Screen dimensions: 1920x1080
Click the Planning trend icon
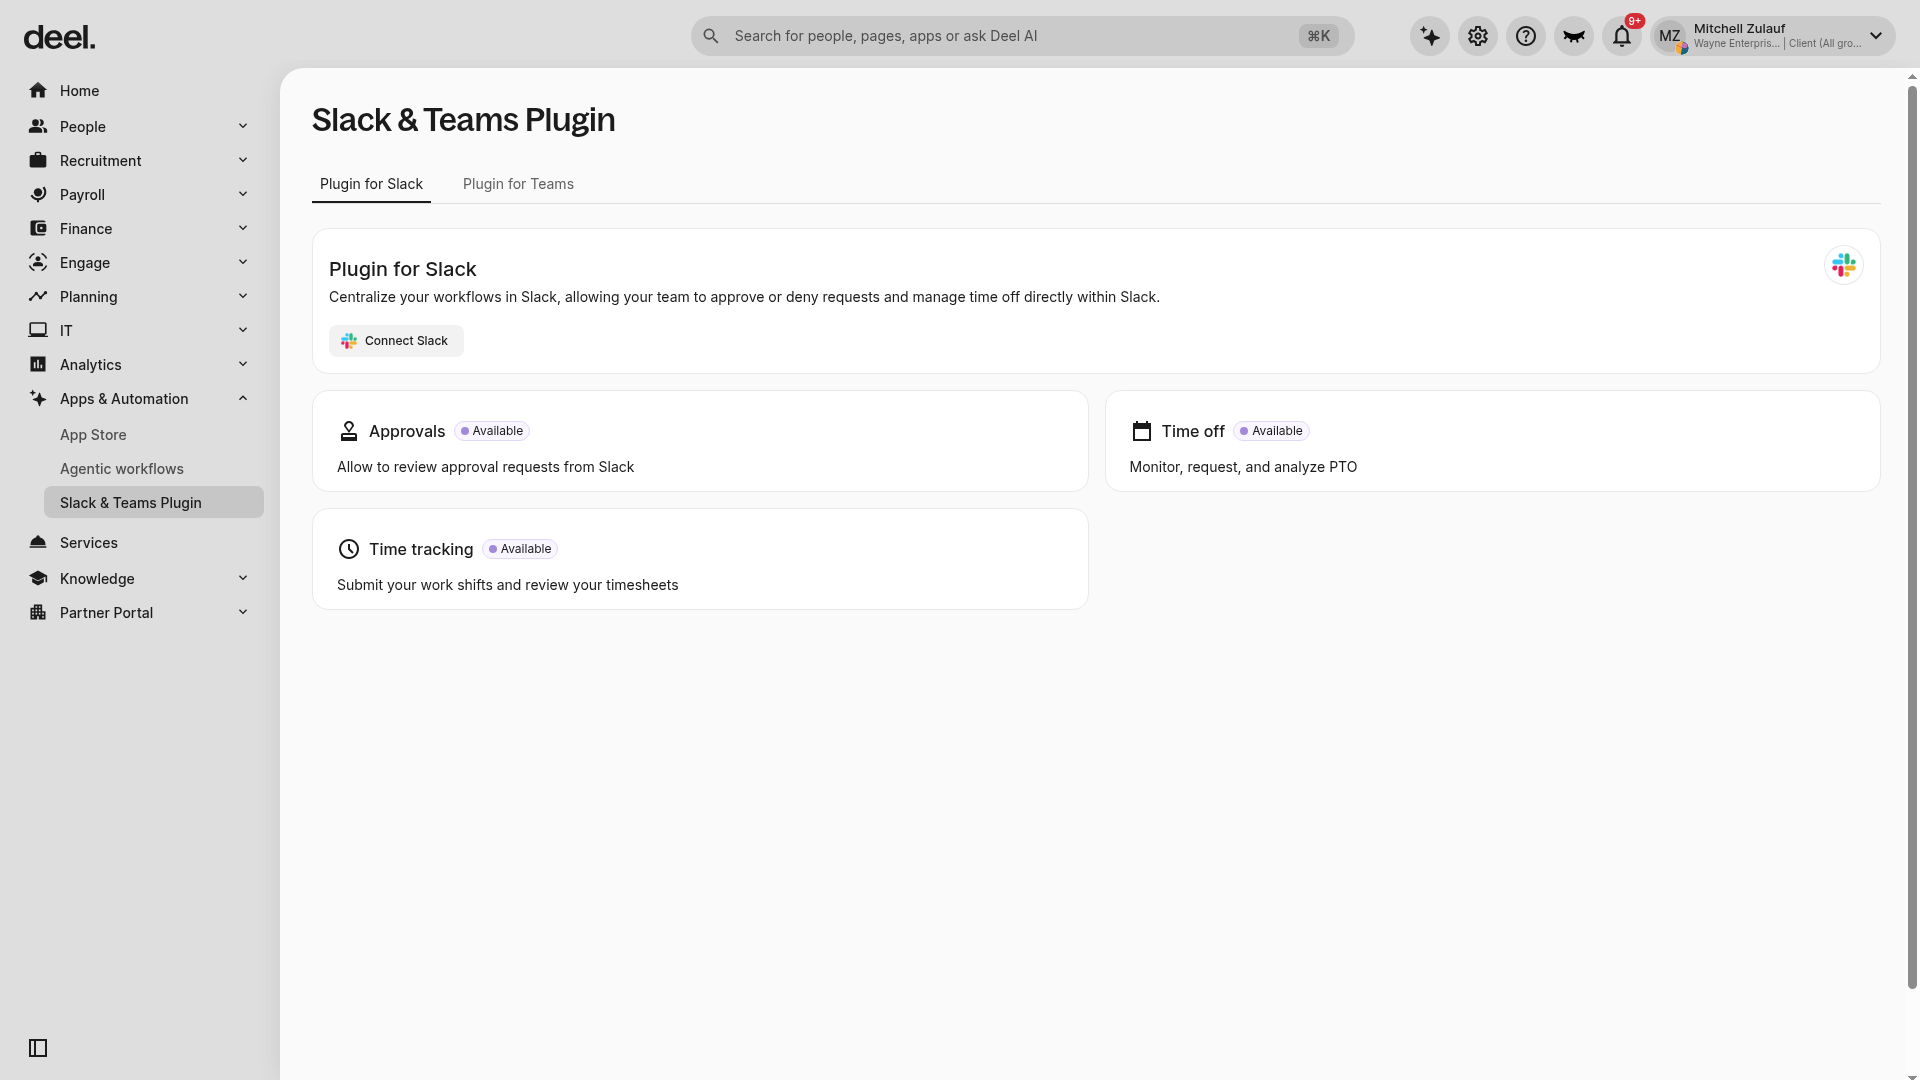[x=38, y=296]
